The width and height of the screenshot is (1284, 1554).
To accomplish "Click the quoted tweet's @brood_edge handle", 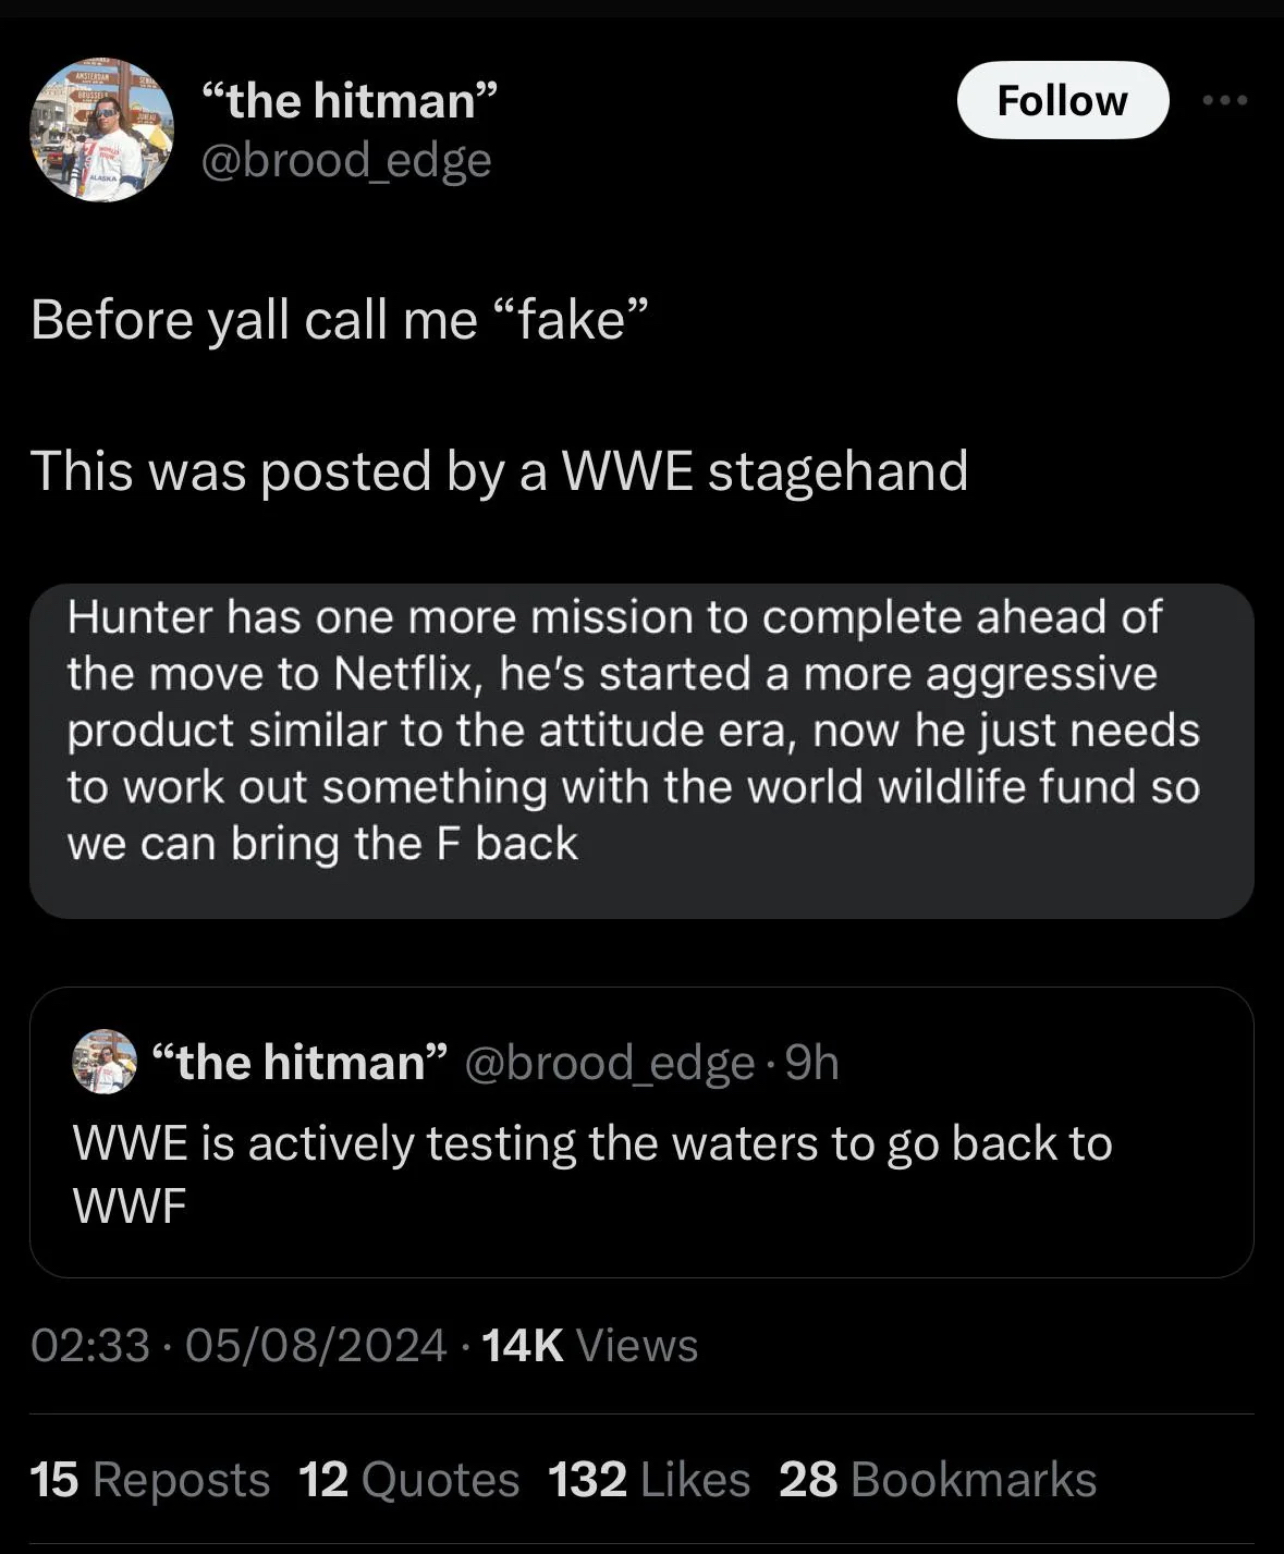I will (610, 1062).
